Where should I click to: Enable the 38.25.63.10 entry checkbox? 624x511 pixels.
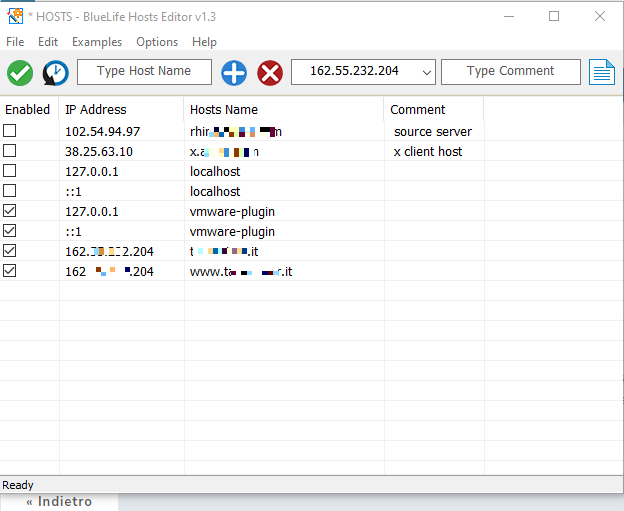[x=10, y=150]
